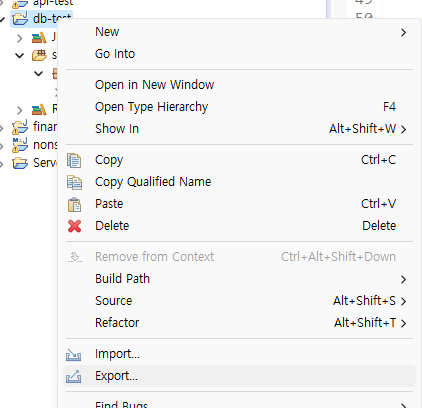
Task: Select the db-test project name
Action: click(52, 18)
